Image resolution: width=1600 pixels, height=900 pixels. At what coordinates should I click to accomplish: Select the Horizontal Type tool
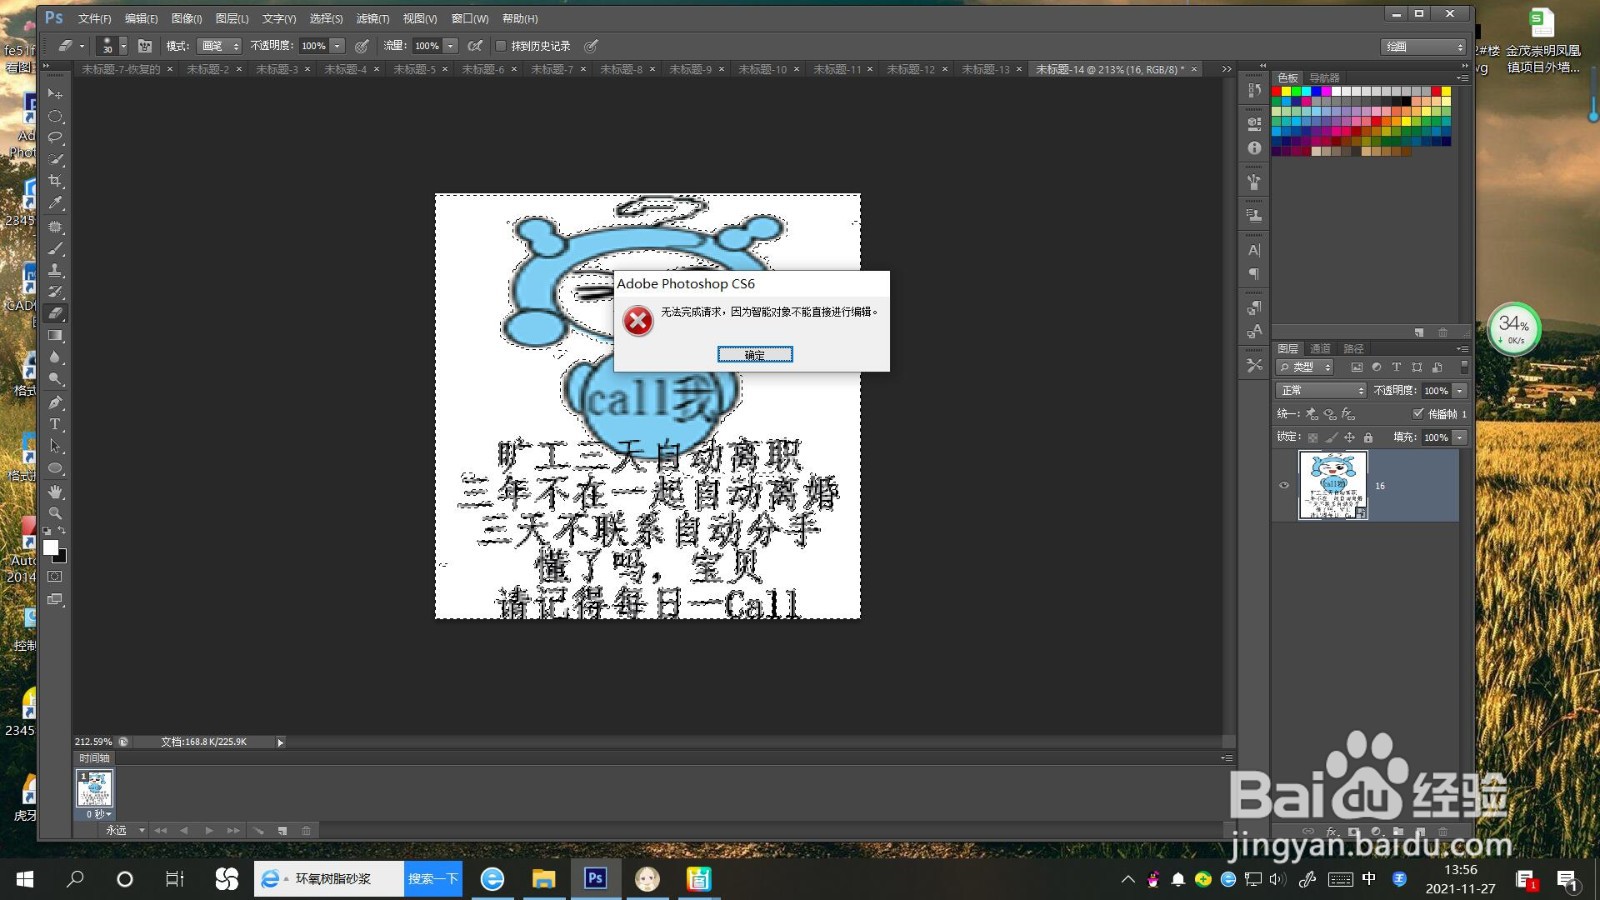pyautogui.click(x=55, y=425)
